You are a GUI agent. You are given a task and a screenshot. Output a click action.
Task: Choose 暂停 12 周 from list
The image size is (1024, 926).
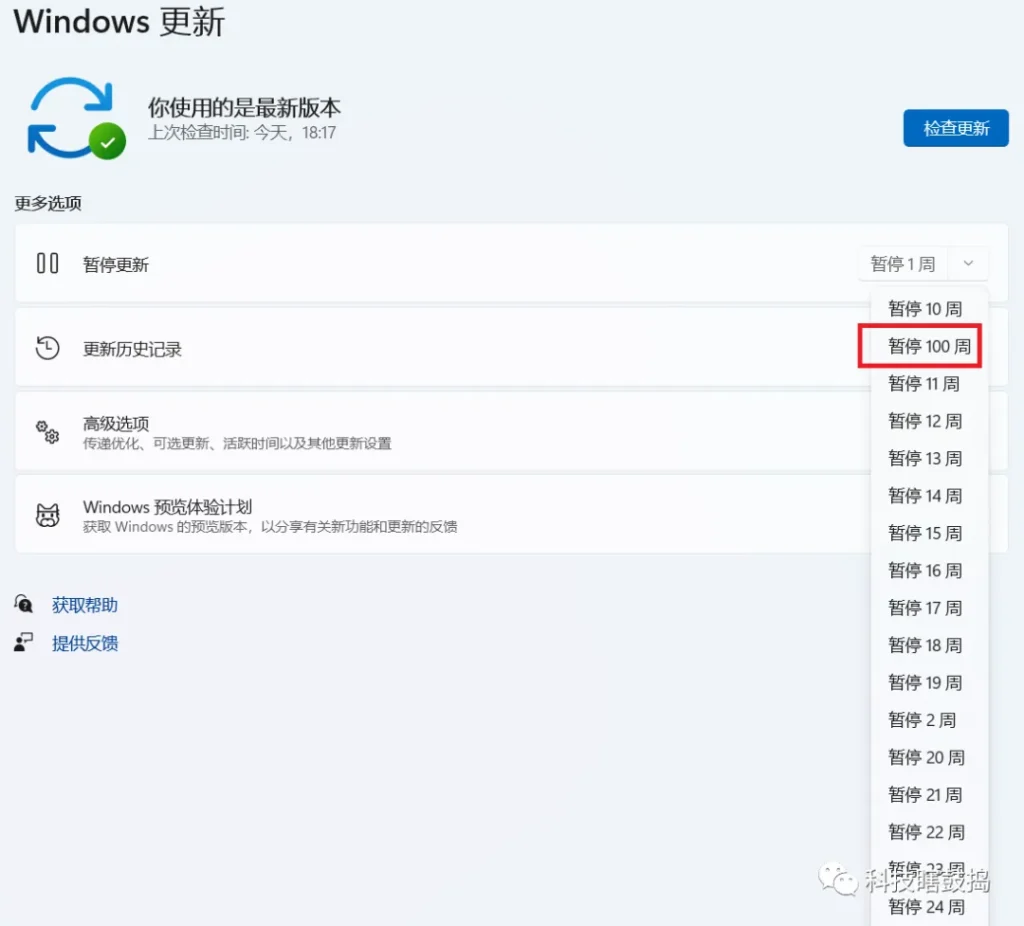coord(925,421)
